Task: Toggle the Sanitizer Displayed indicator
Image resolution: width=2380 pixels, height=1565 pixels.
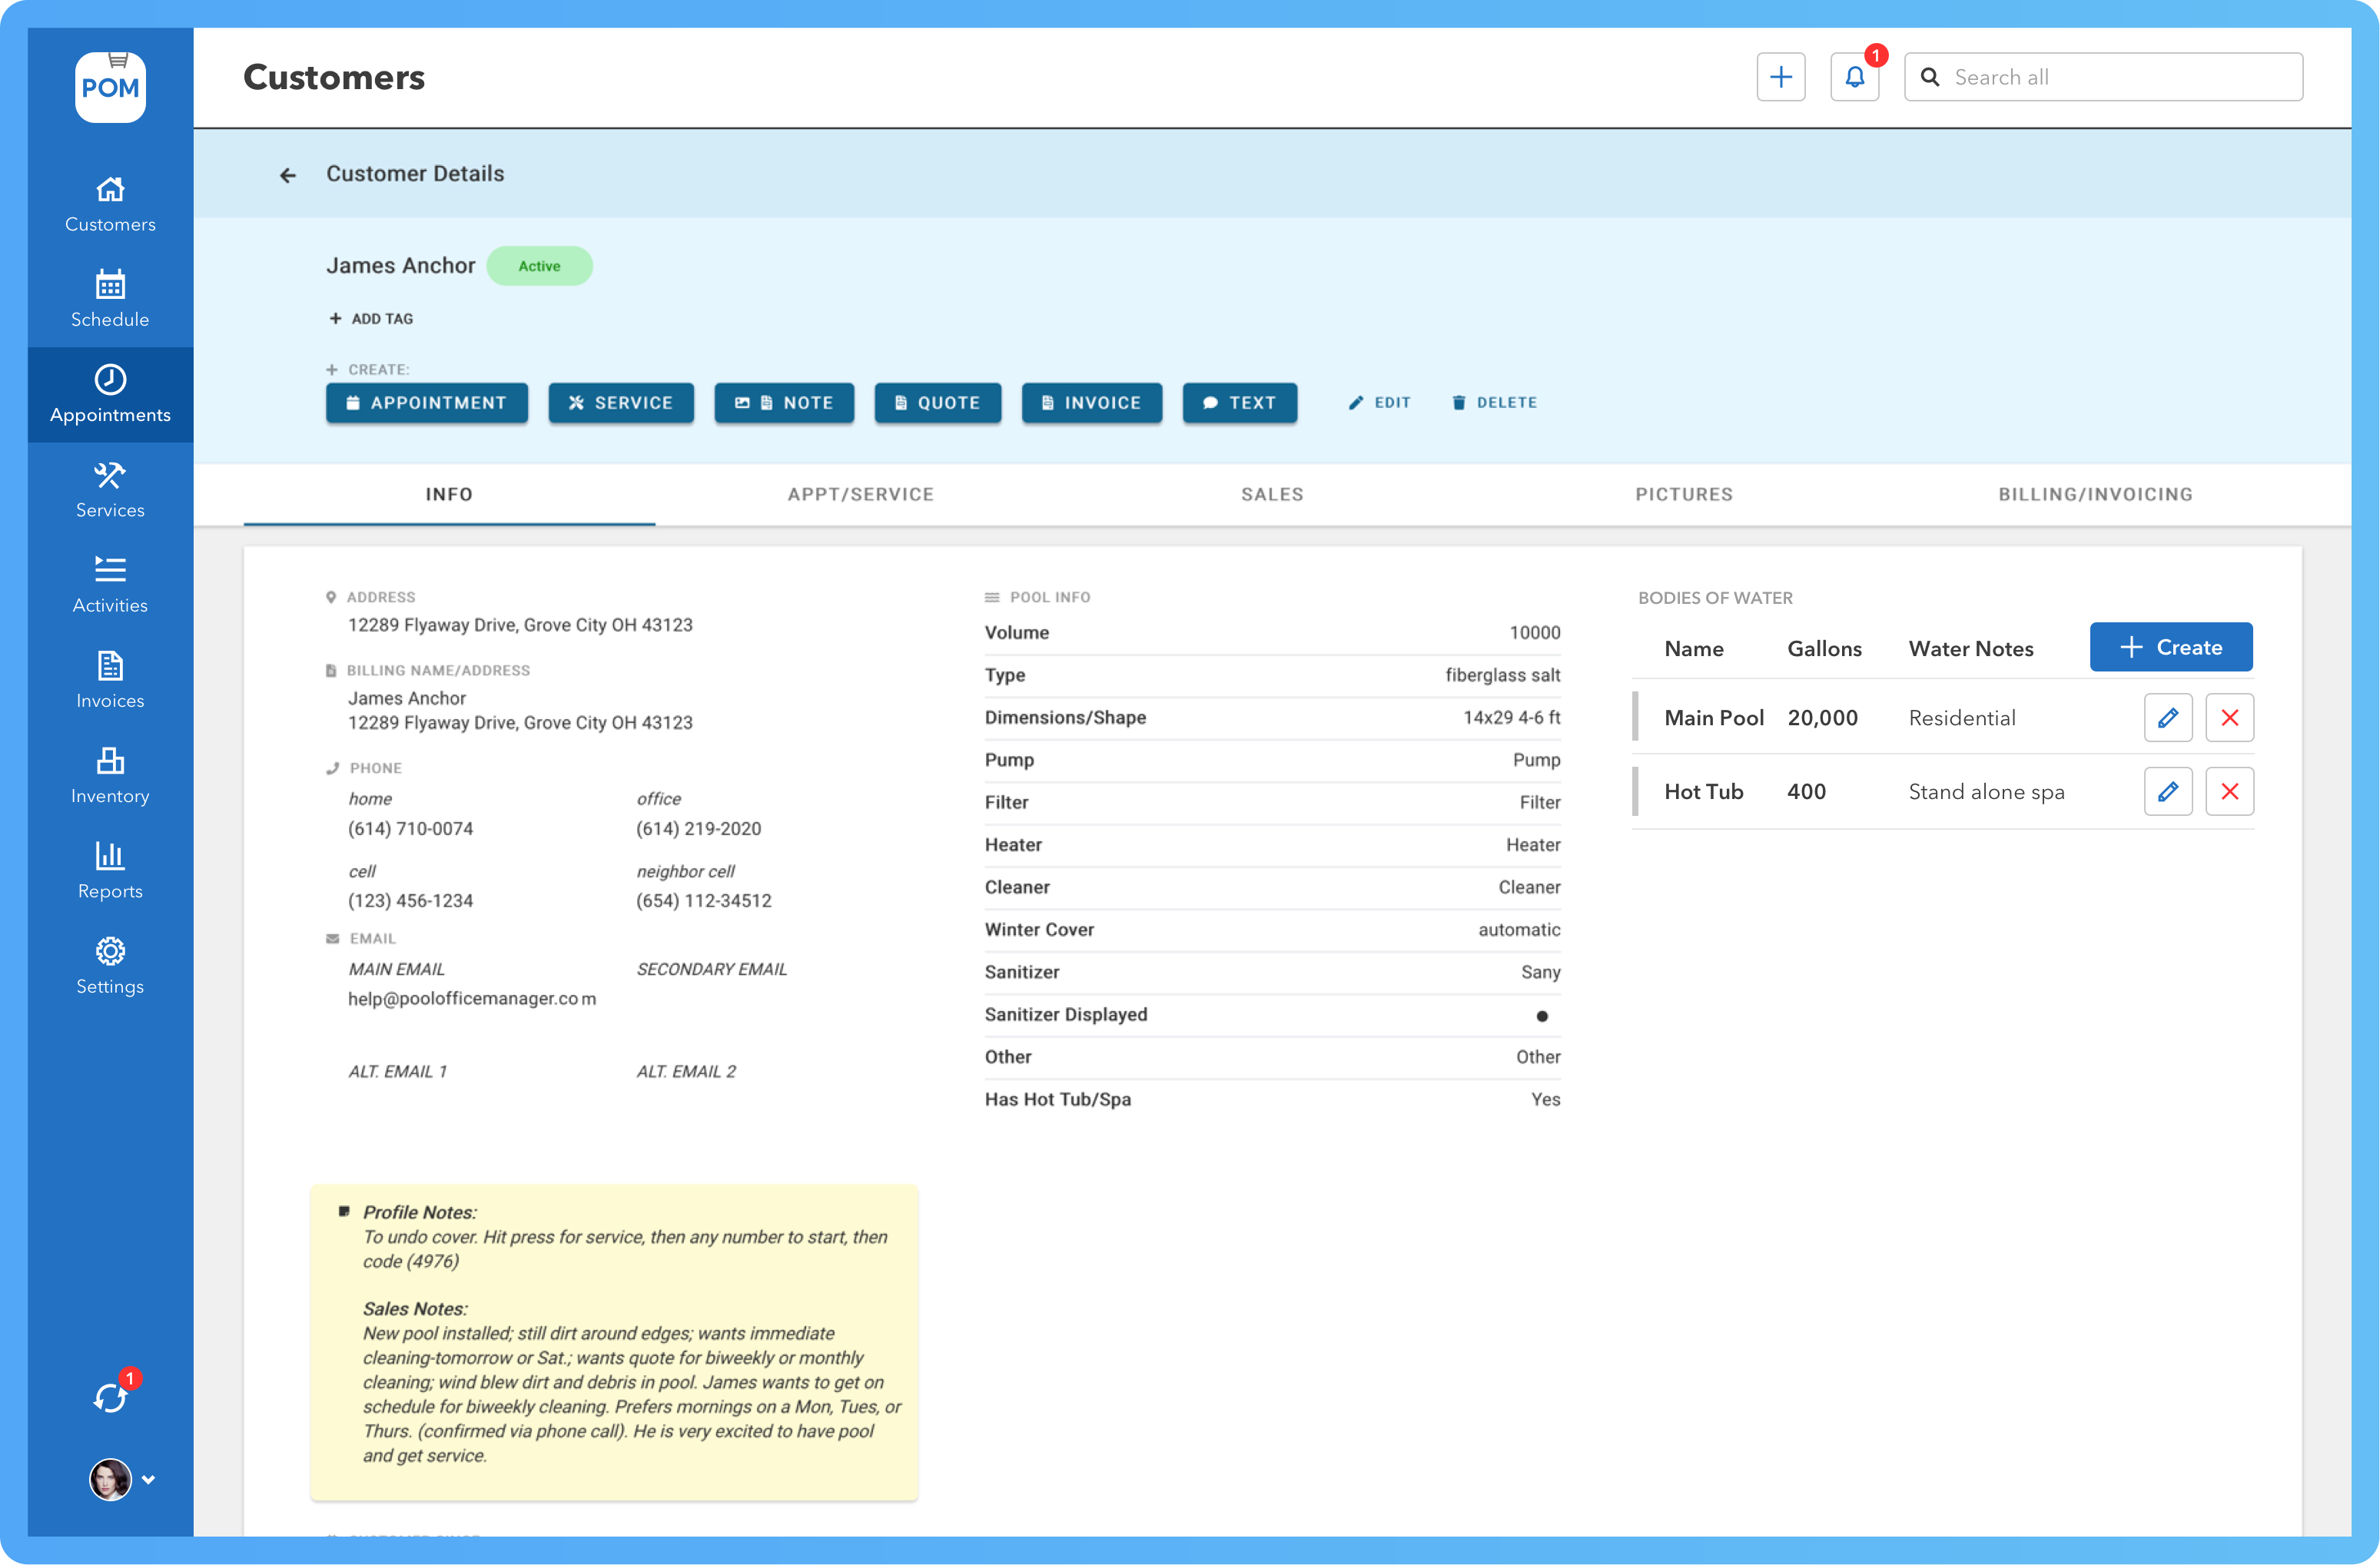Action: point(1543,1015)
